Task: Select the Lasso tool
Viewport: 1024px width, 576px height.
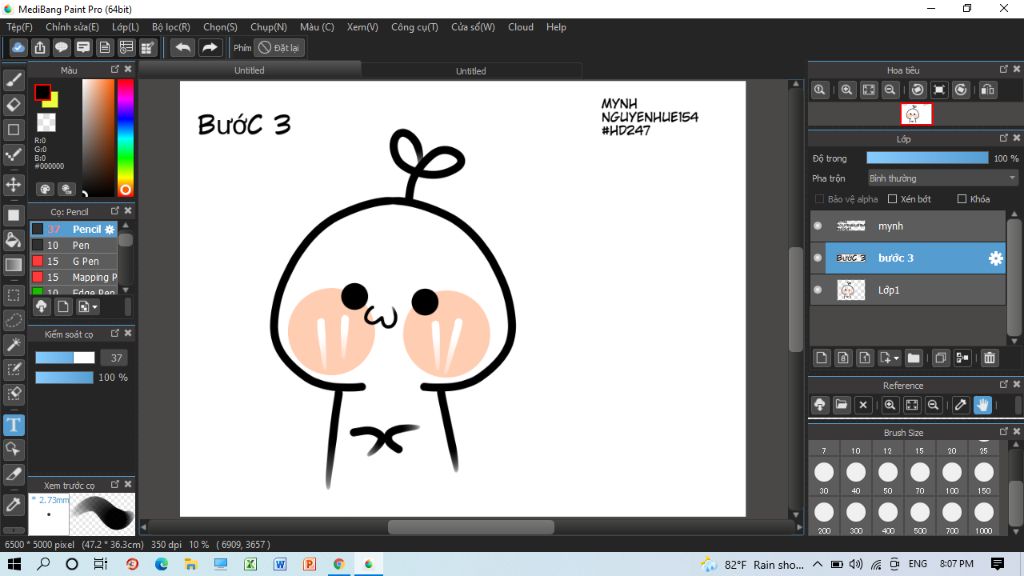Action: click(14, 320)
